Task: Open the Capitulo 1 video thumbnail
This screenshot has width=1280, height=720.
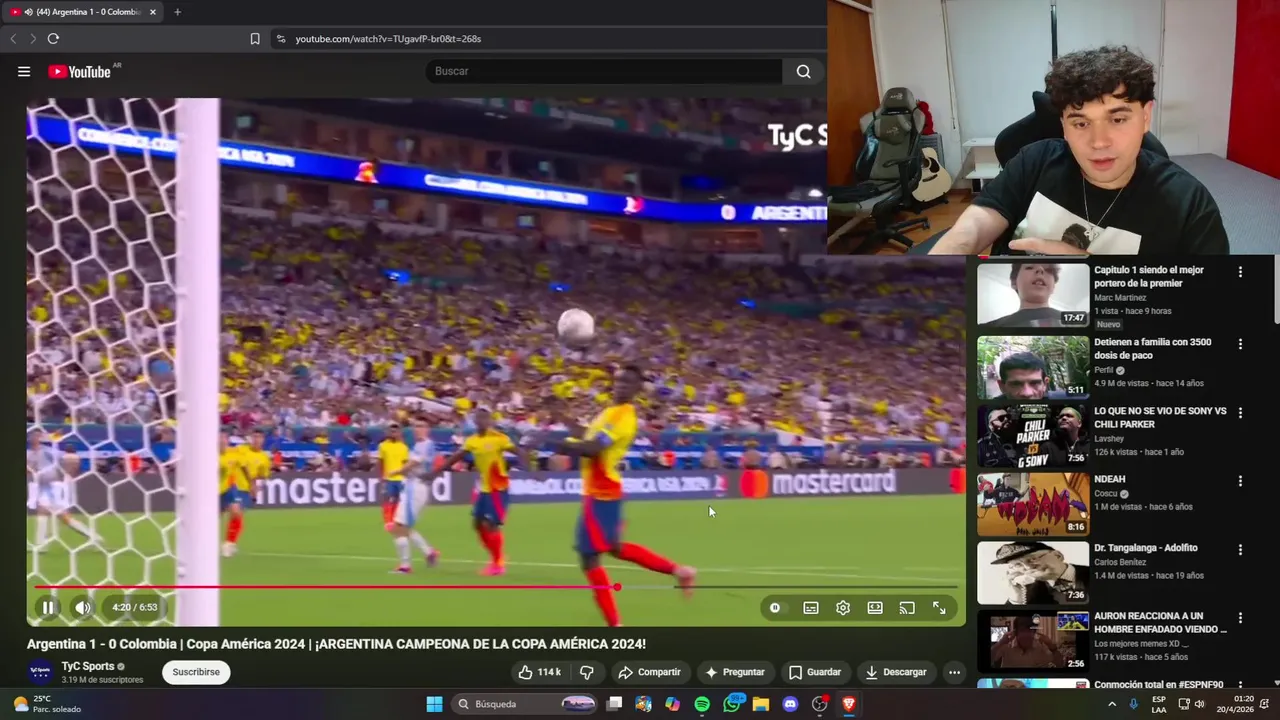Action: [x=1033, y=294]
